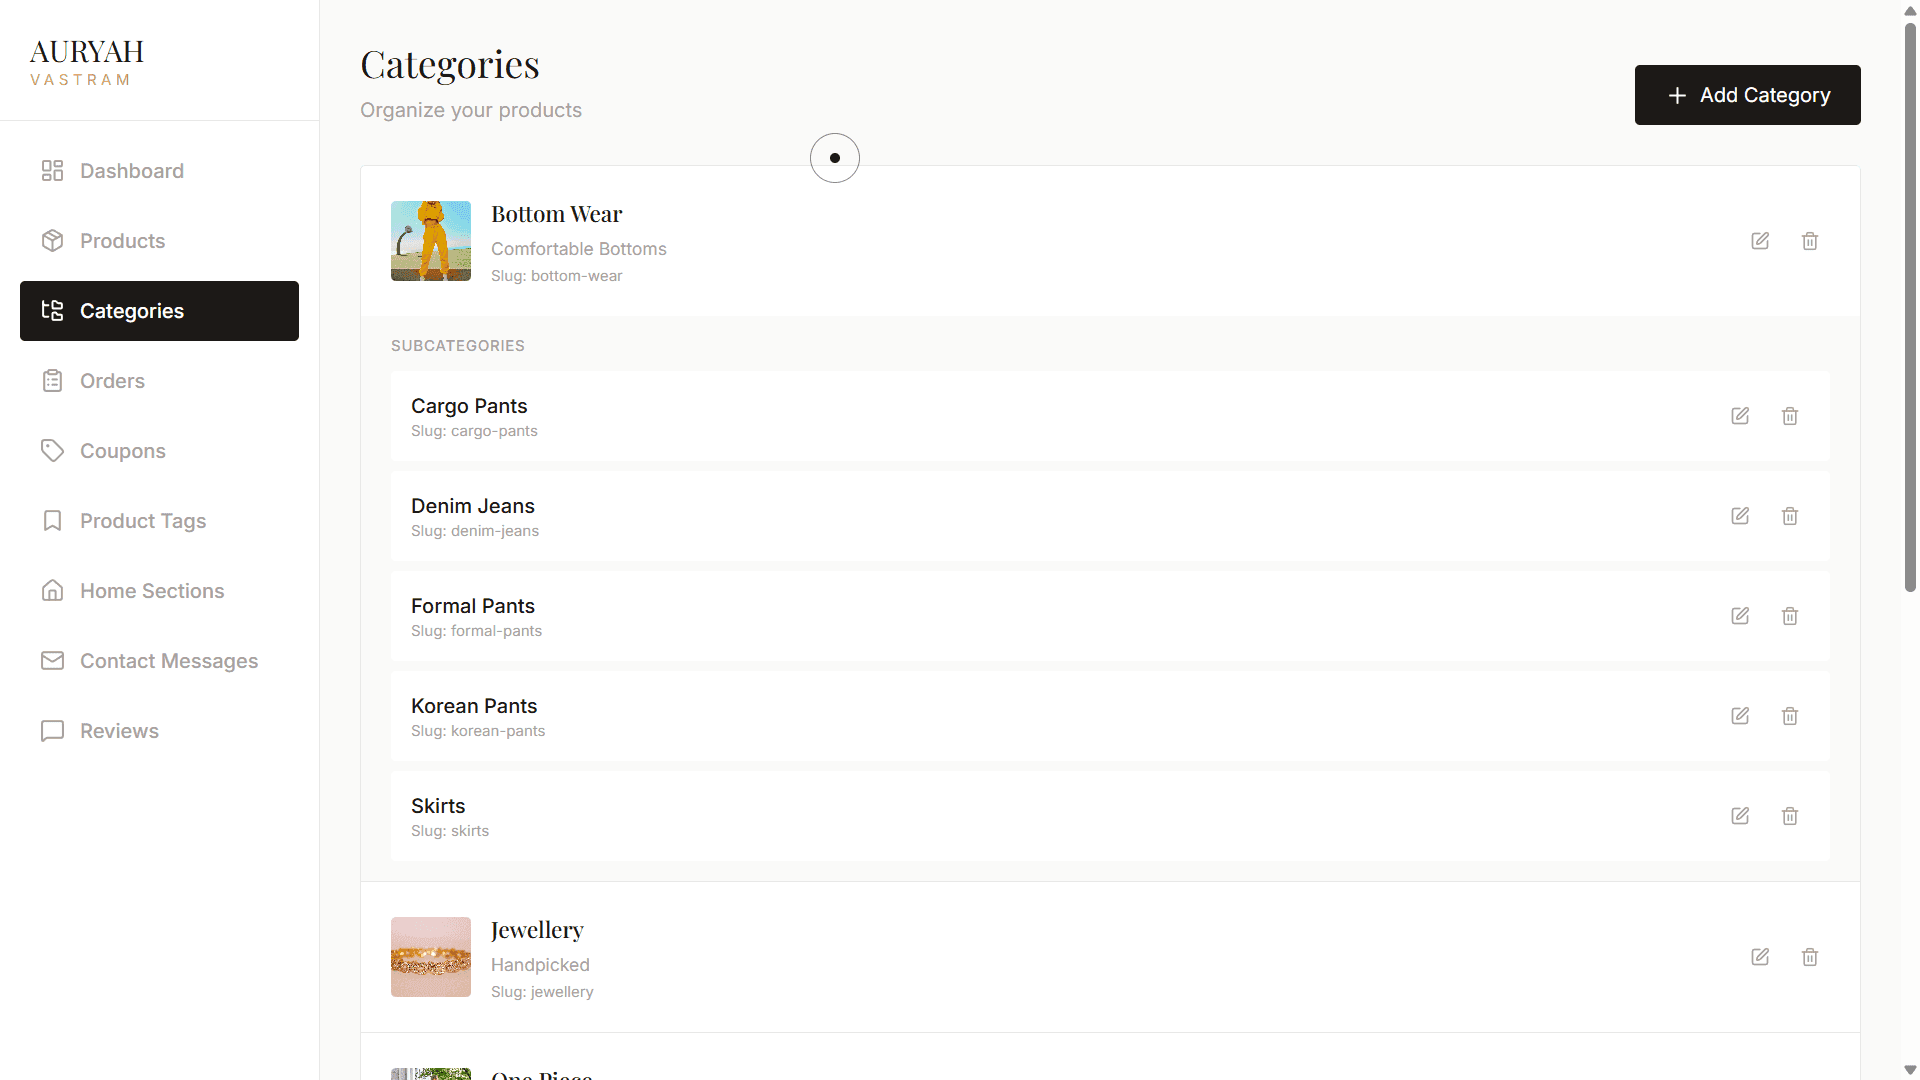Click the Dashboard grid icon
This screenshot has width=1920, height=1080.
[52, 171]
